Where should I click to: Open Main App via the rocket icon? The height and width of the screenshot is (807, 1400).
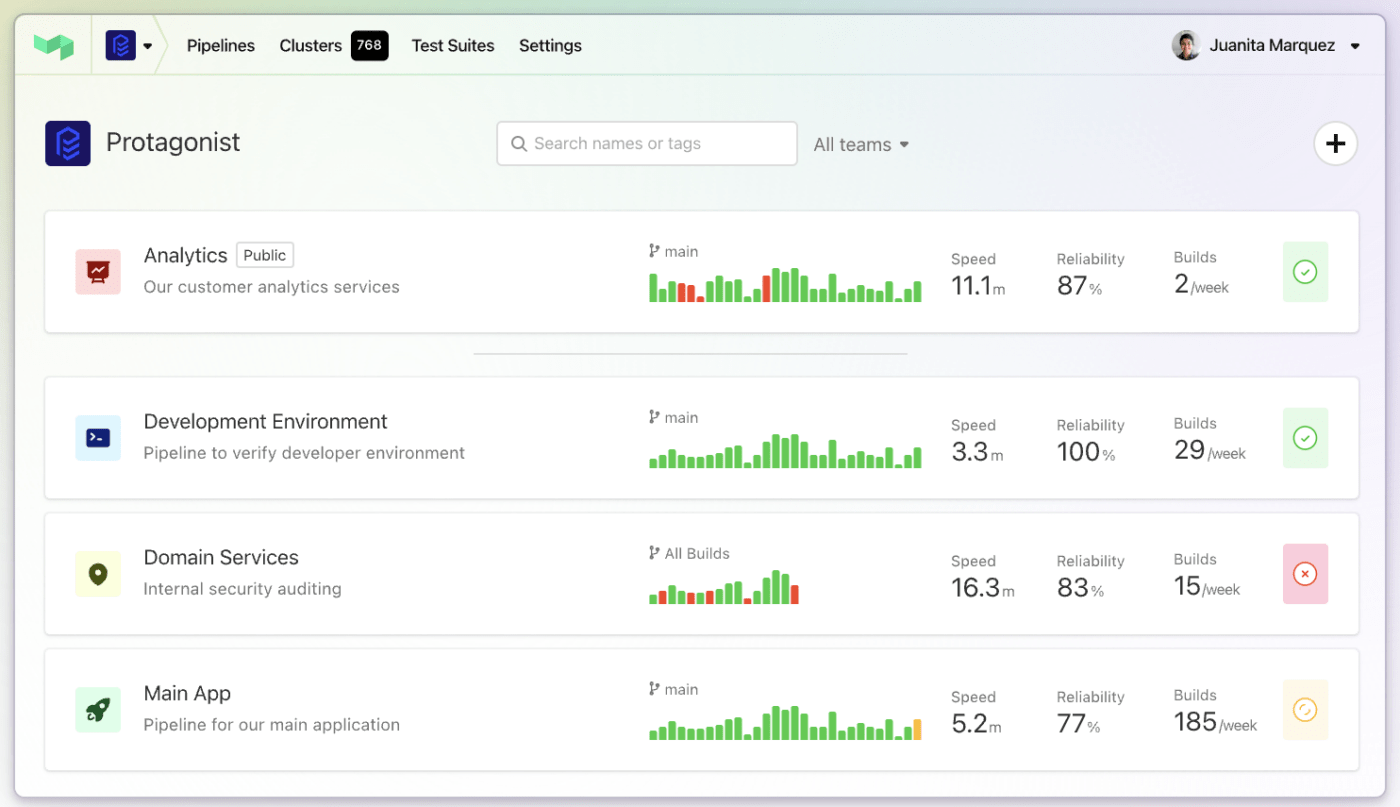pyautogui.click(x=97, y=709)
